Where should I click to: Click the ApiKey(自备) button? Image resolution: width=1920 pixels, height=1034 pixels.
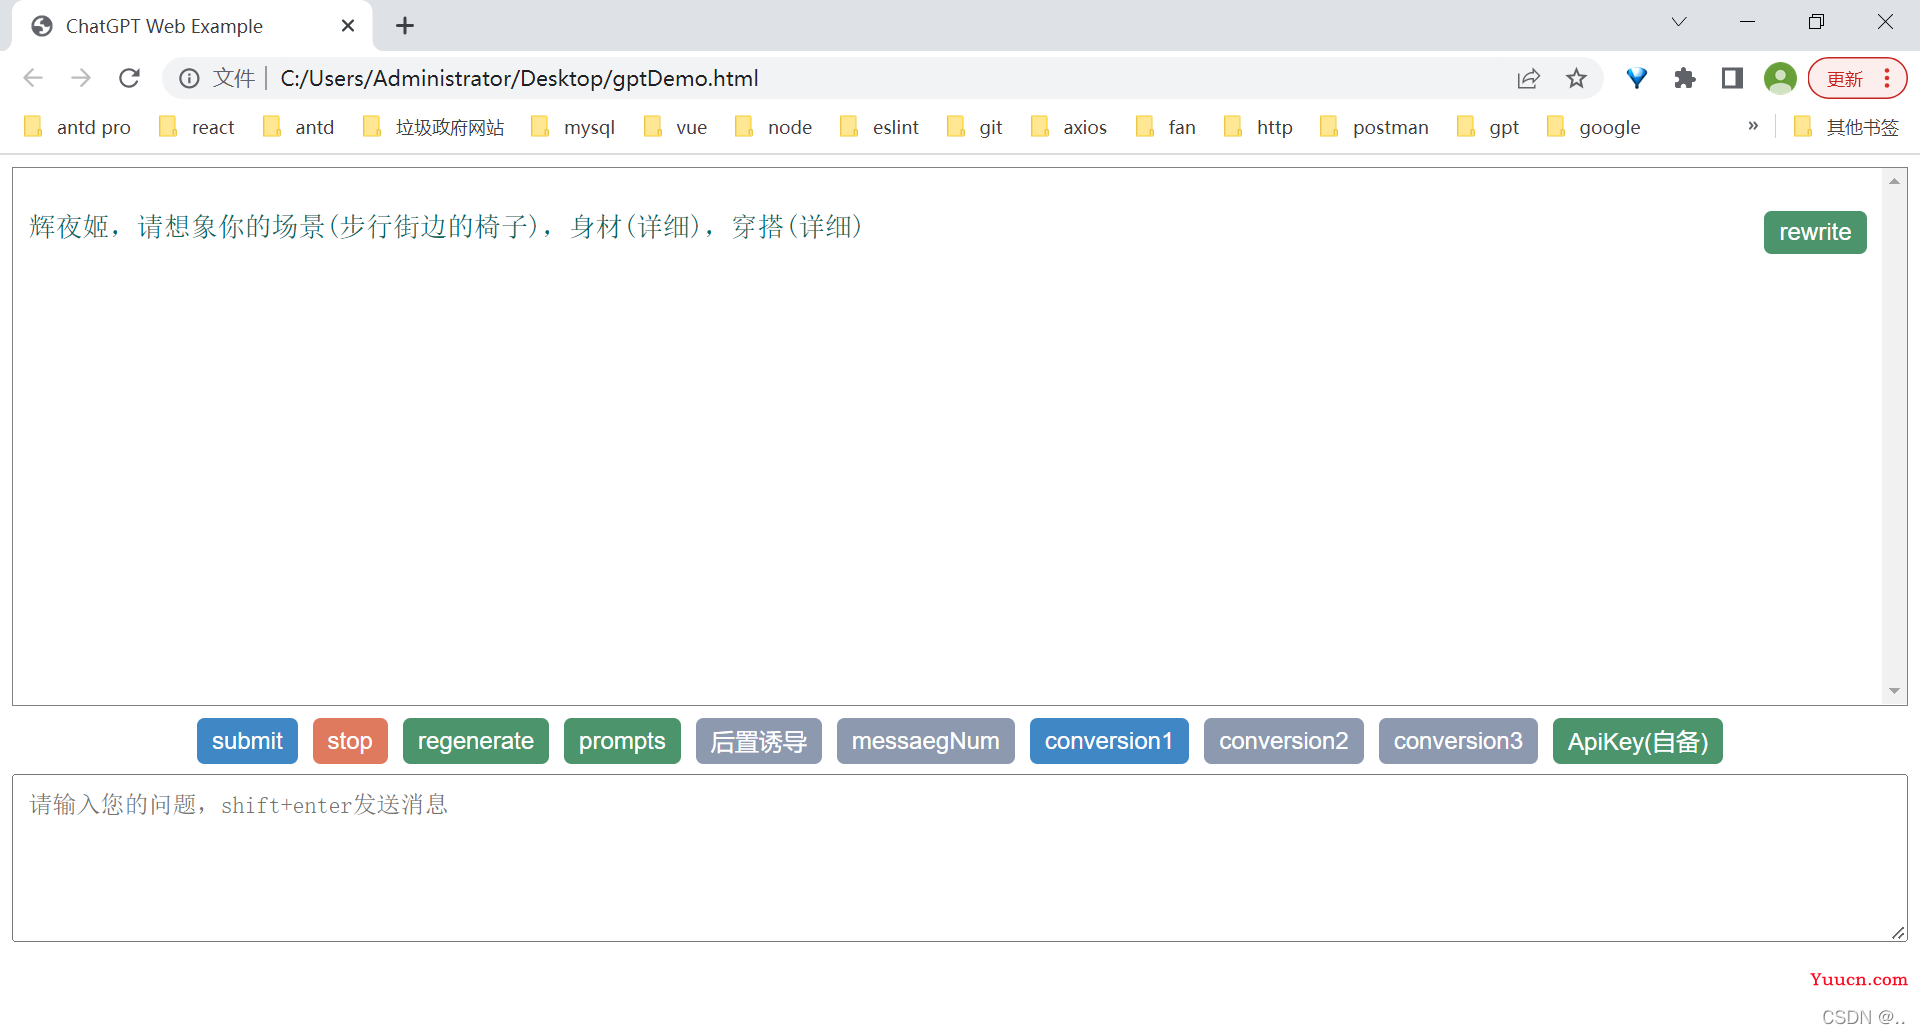point(1638,741)
